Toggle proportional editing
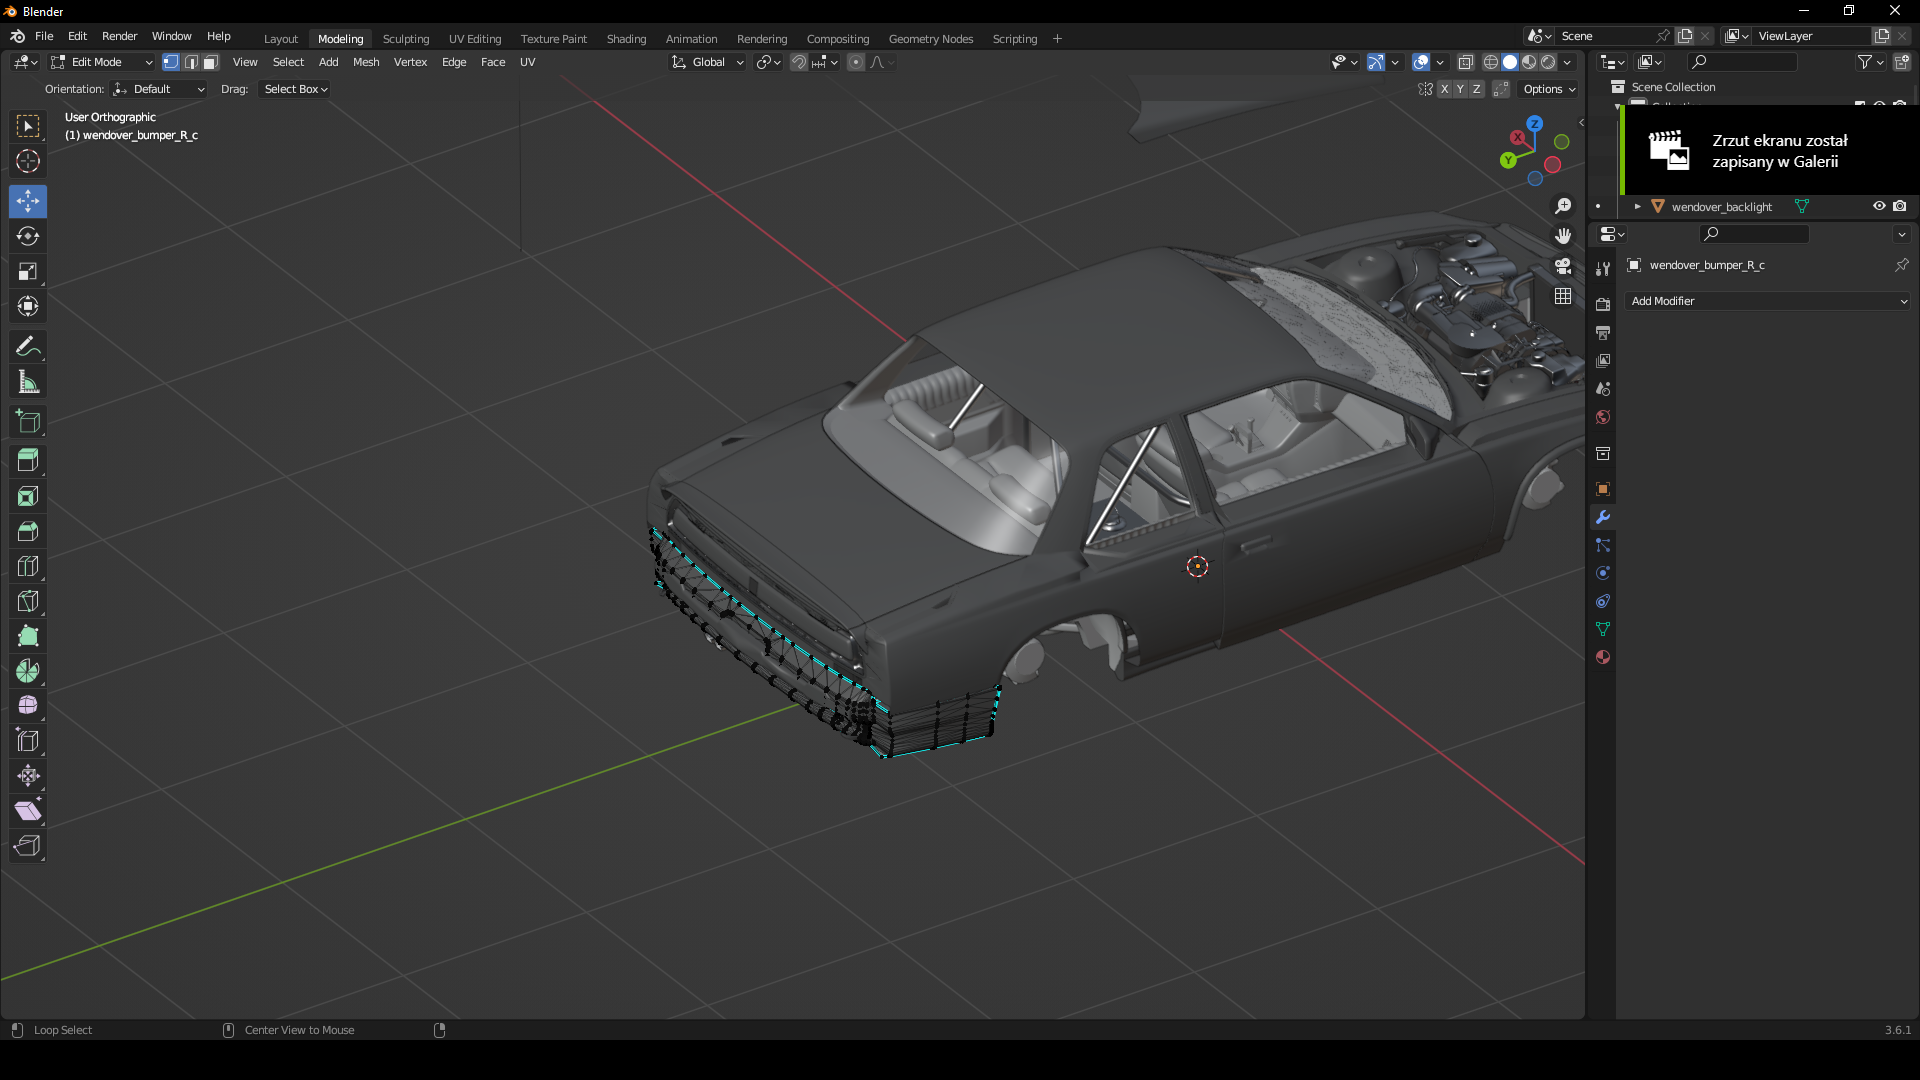Viewport: 1920px width, 1080px height. [x=856, y=62]
